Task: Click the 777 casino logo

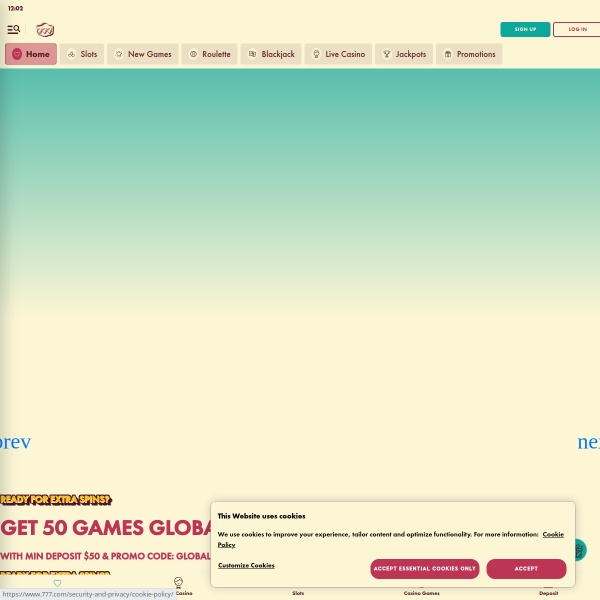Action: coord(45,29)
